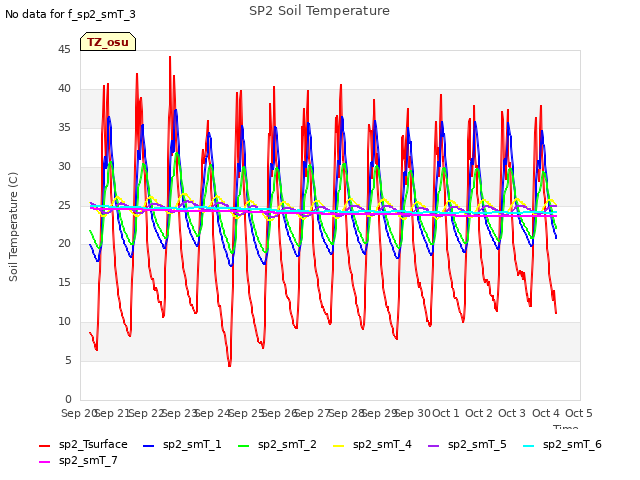Click the lowest red trough near Sep 24
640x480 pixels.
click(x=229, y=365)
